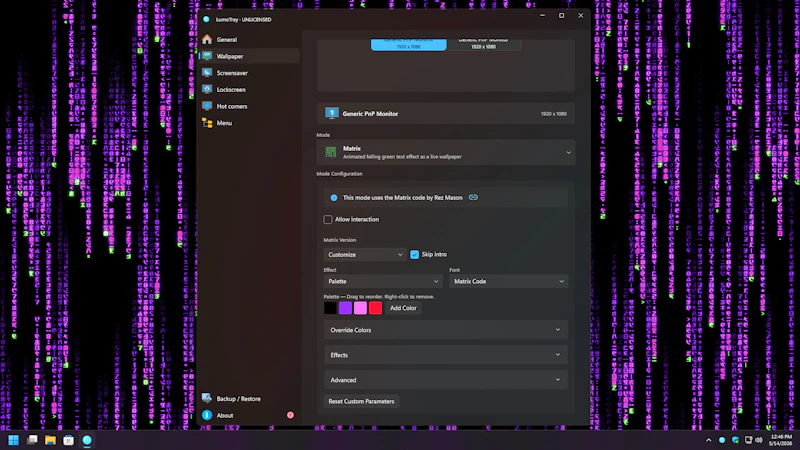Click the Hot corners icon
Viewport: 800px width, 450px height.
pyautogui.click(x=207, y=106)
